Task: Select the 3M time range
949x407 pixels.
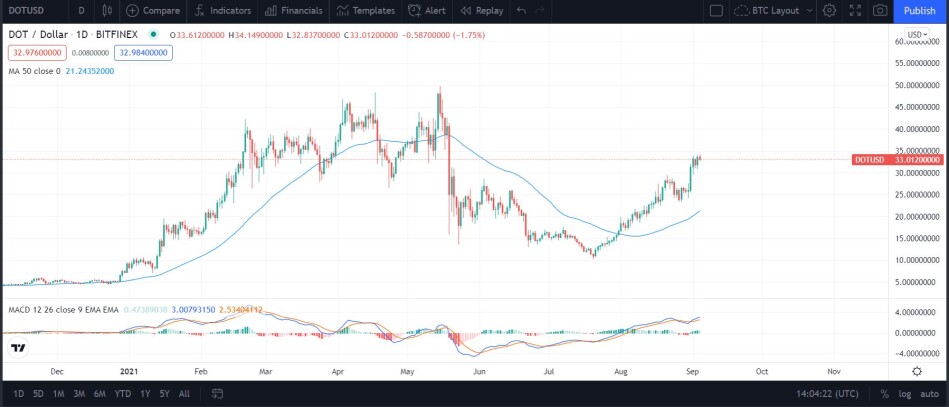Action: (x=79, y=394)
